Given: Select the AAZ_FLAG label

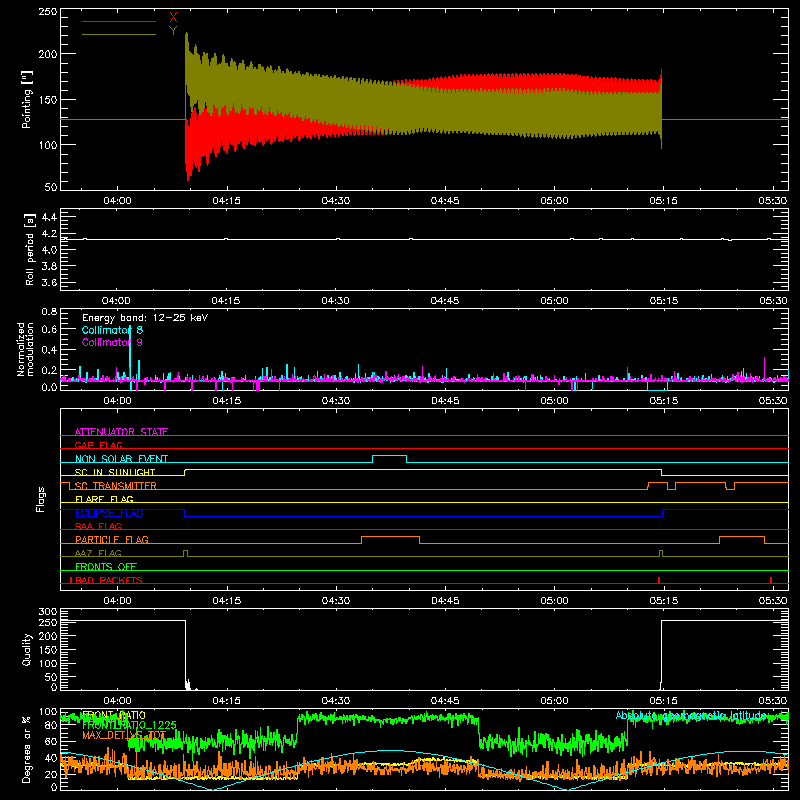Looking at the screenshot, I should click(98, 553).
